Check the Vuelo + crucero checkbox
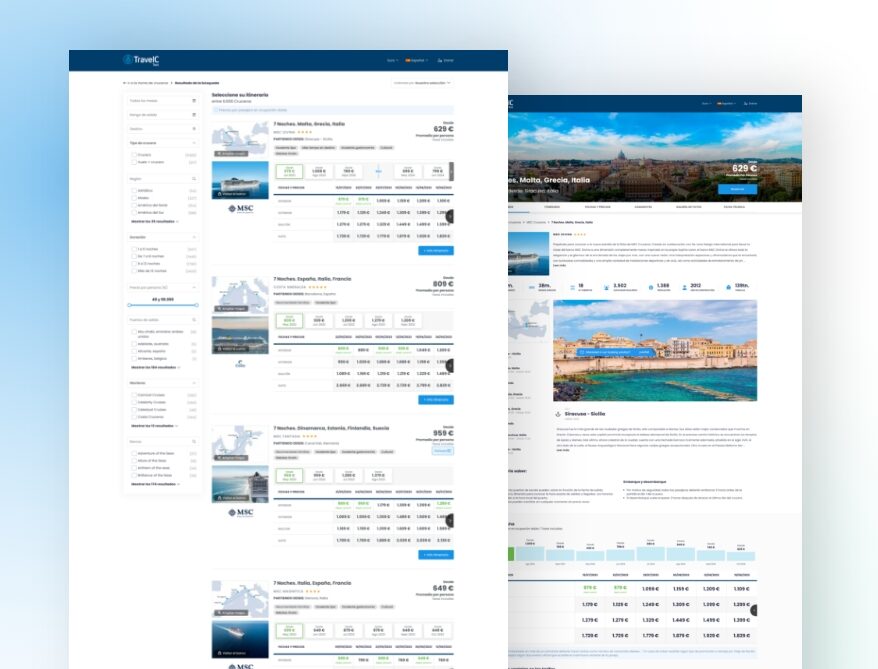Screen dimensions: 878x669 click(134, 162)
